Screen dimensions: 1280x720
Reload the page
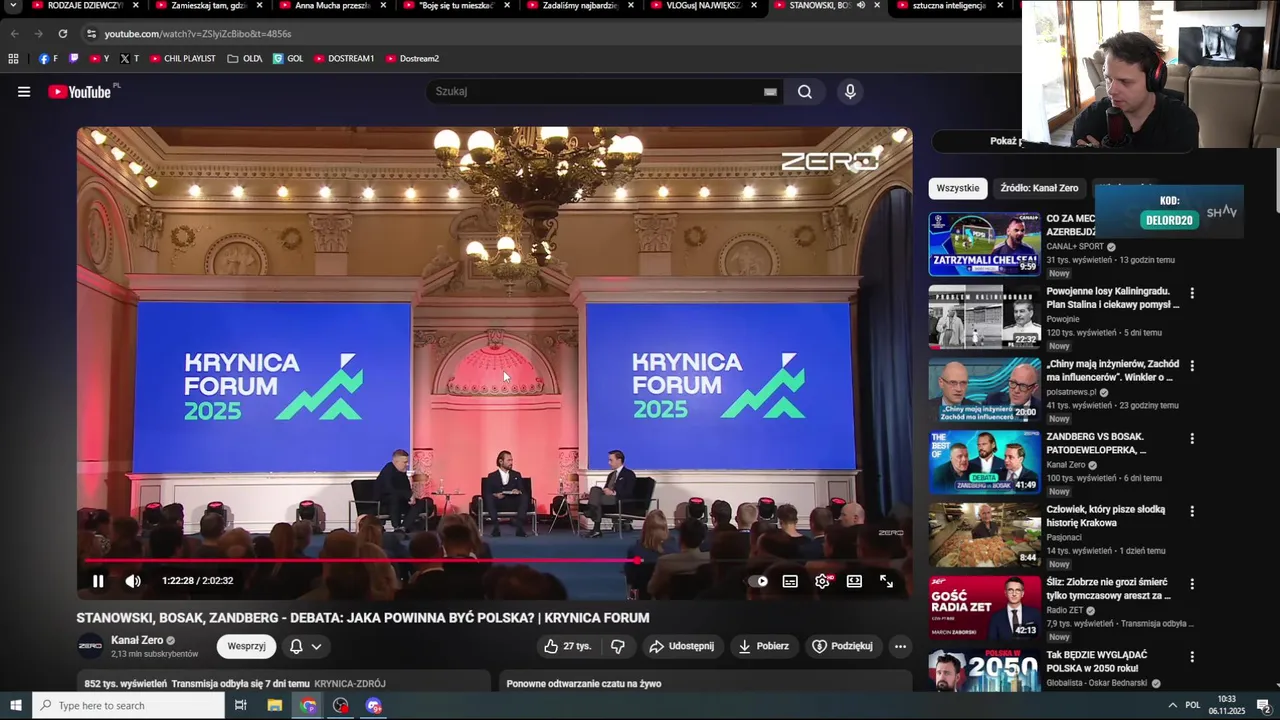point(63,34)
